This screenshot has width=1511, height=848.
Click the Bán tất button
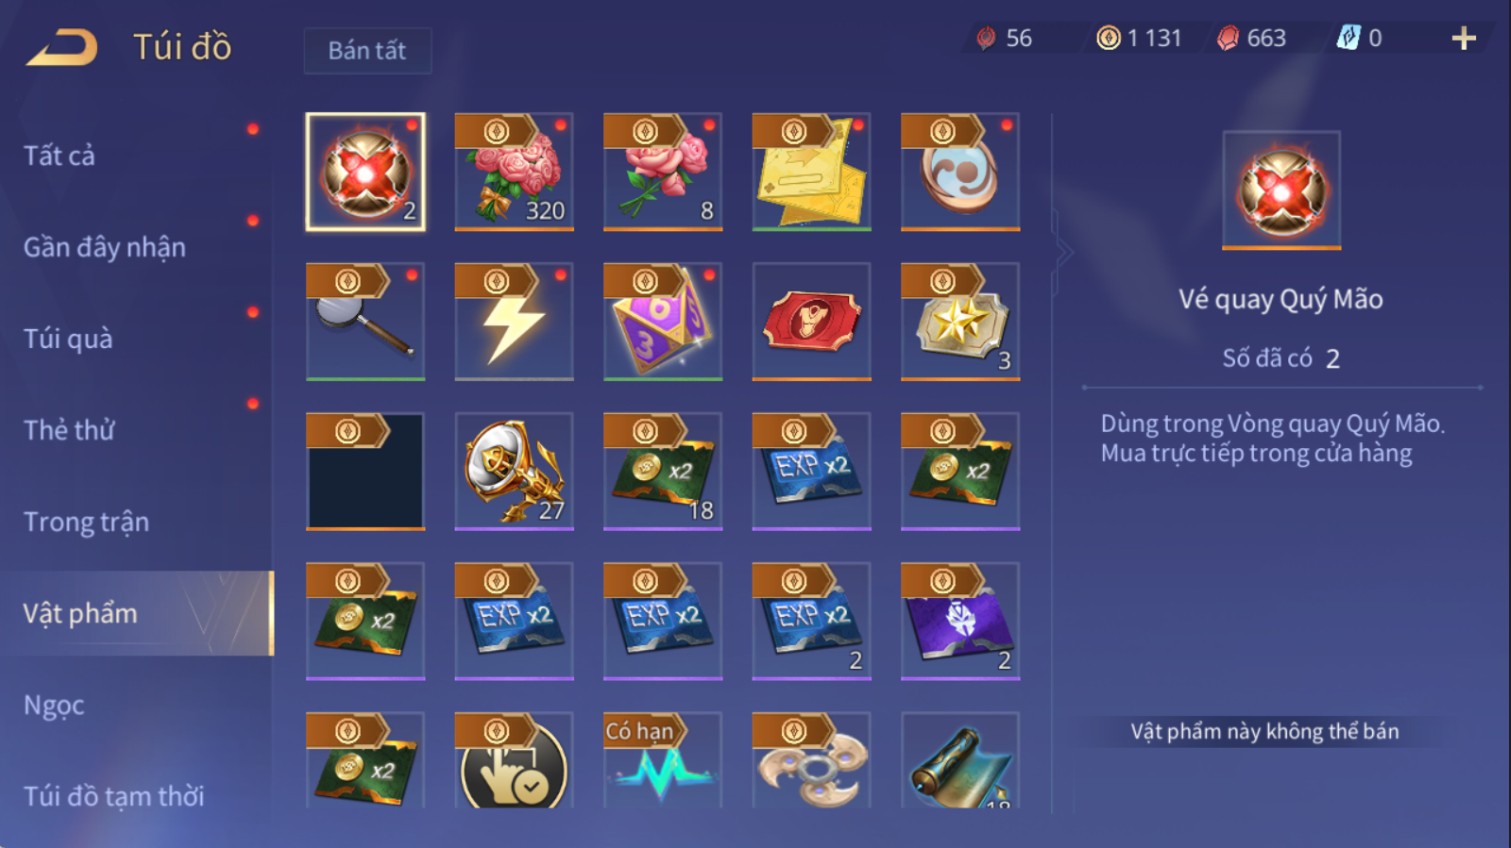(368, 51)
